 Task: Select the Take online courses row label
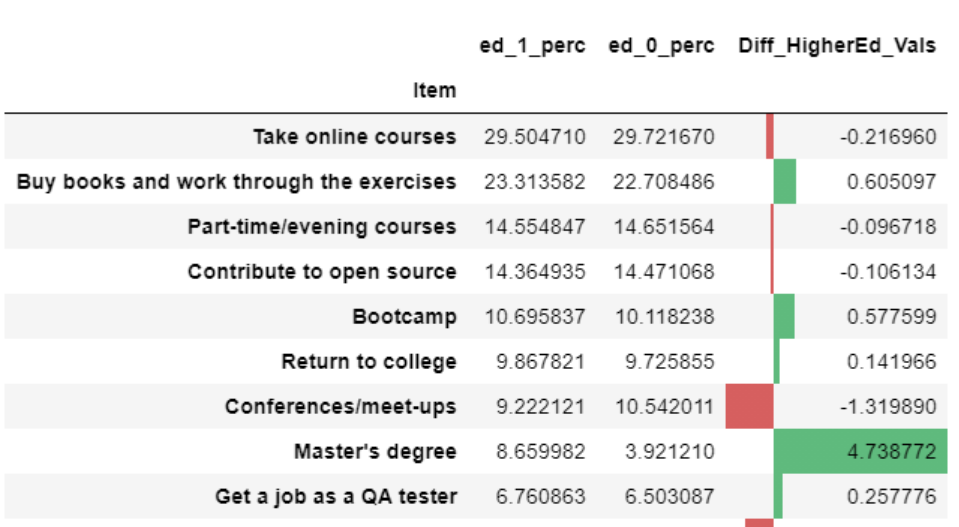coord(354,136)
